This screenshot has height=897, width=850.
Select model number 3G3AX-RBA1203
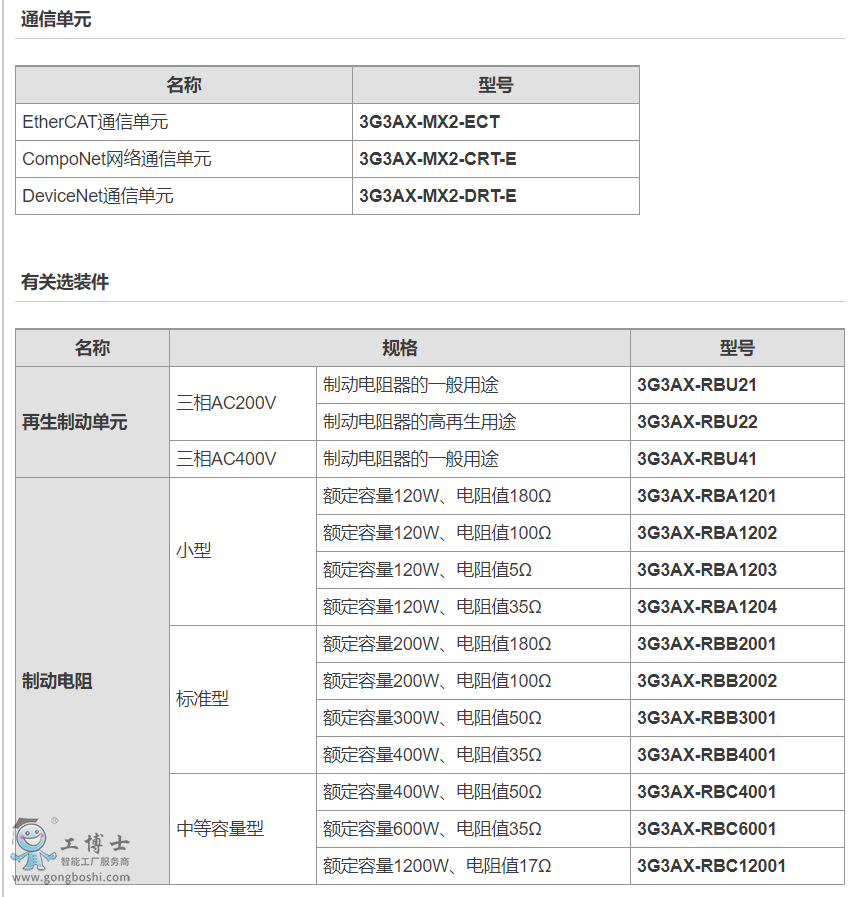(707, 570)
